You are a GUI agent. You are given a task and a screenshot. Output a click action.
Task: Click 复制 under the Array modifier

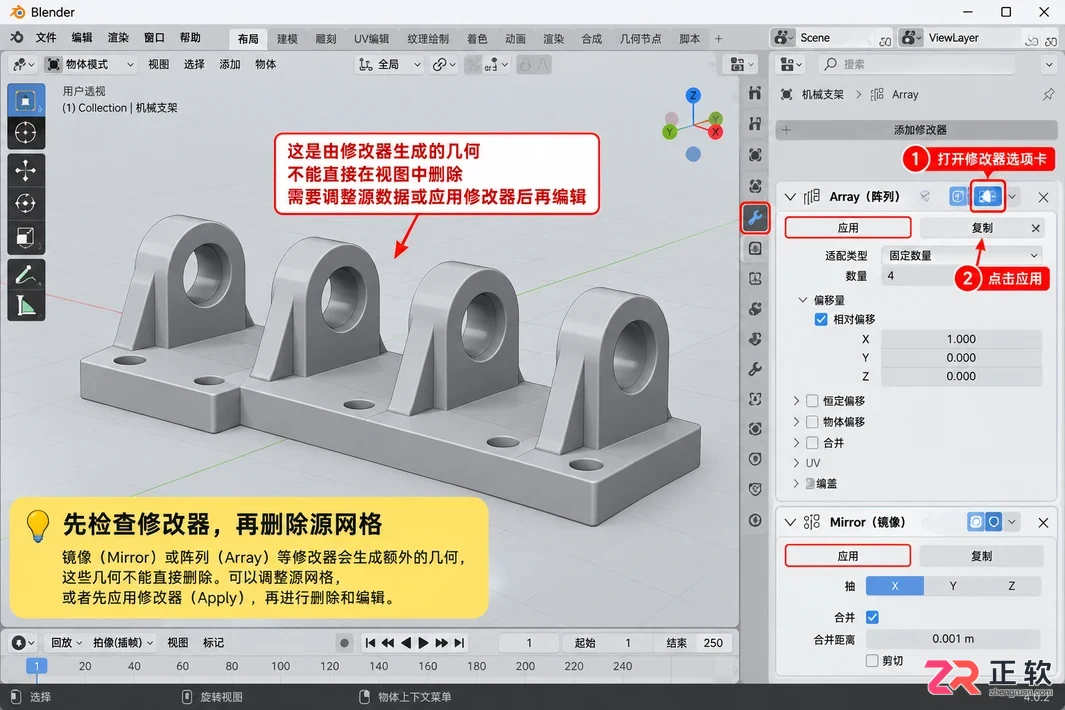(981, 228)
